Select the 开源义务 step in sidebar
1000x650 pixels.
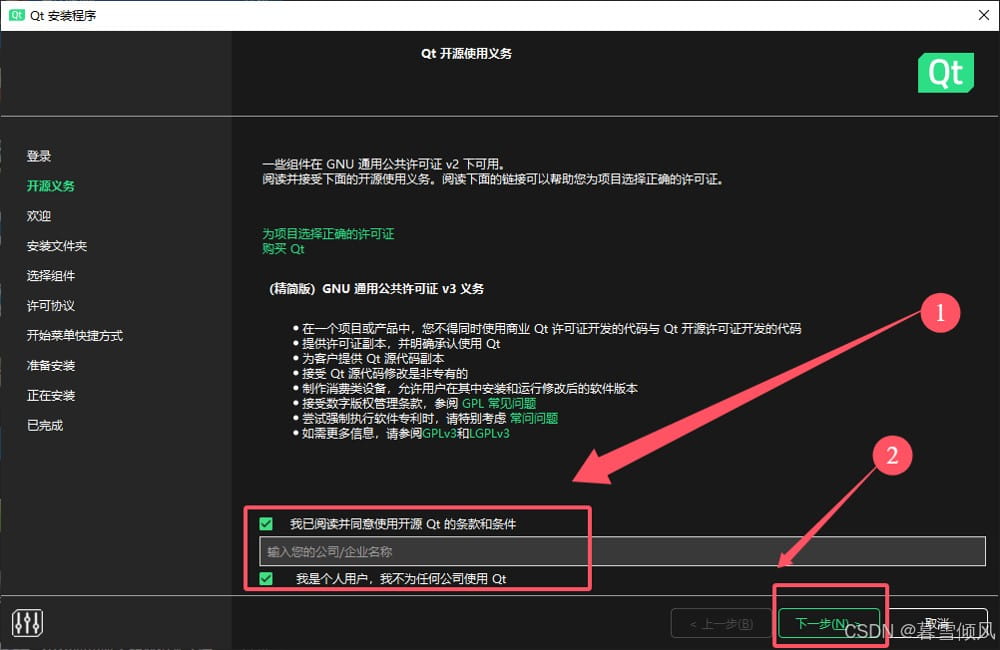tap(51, 186)
